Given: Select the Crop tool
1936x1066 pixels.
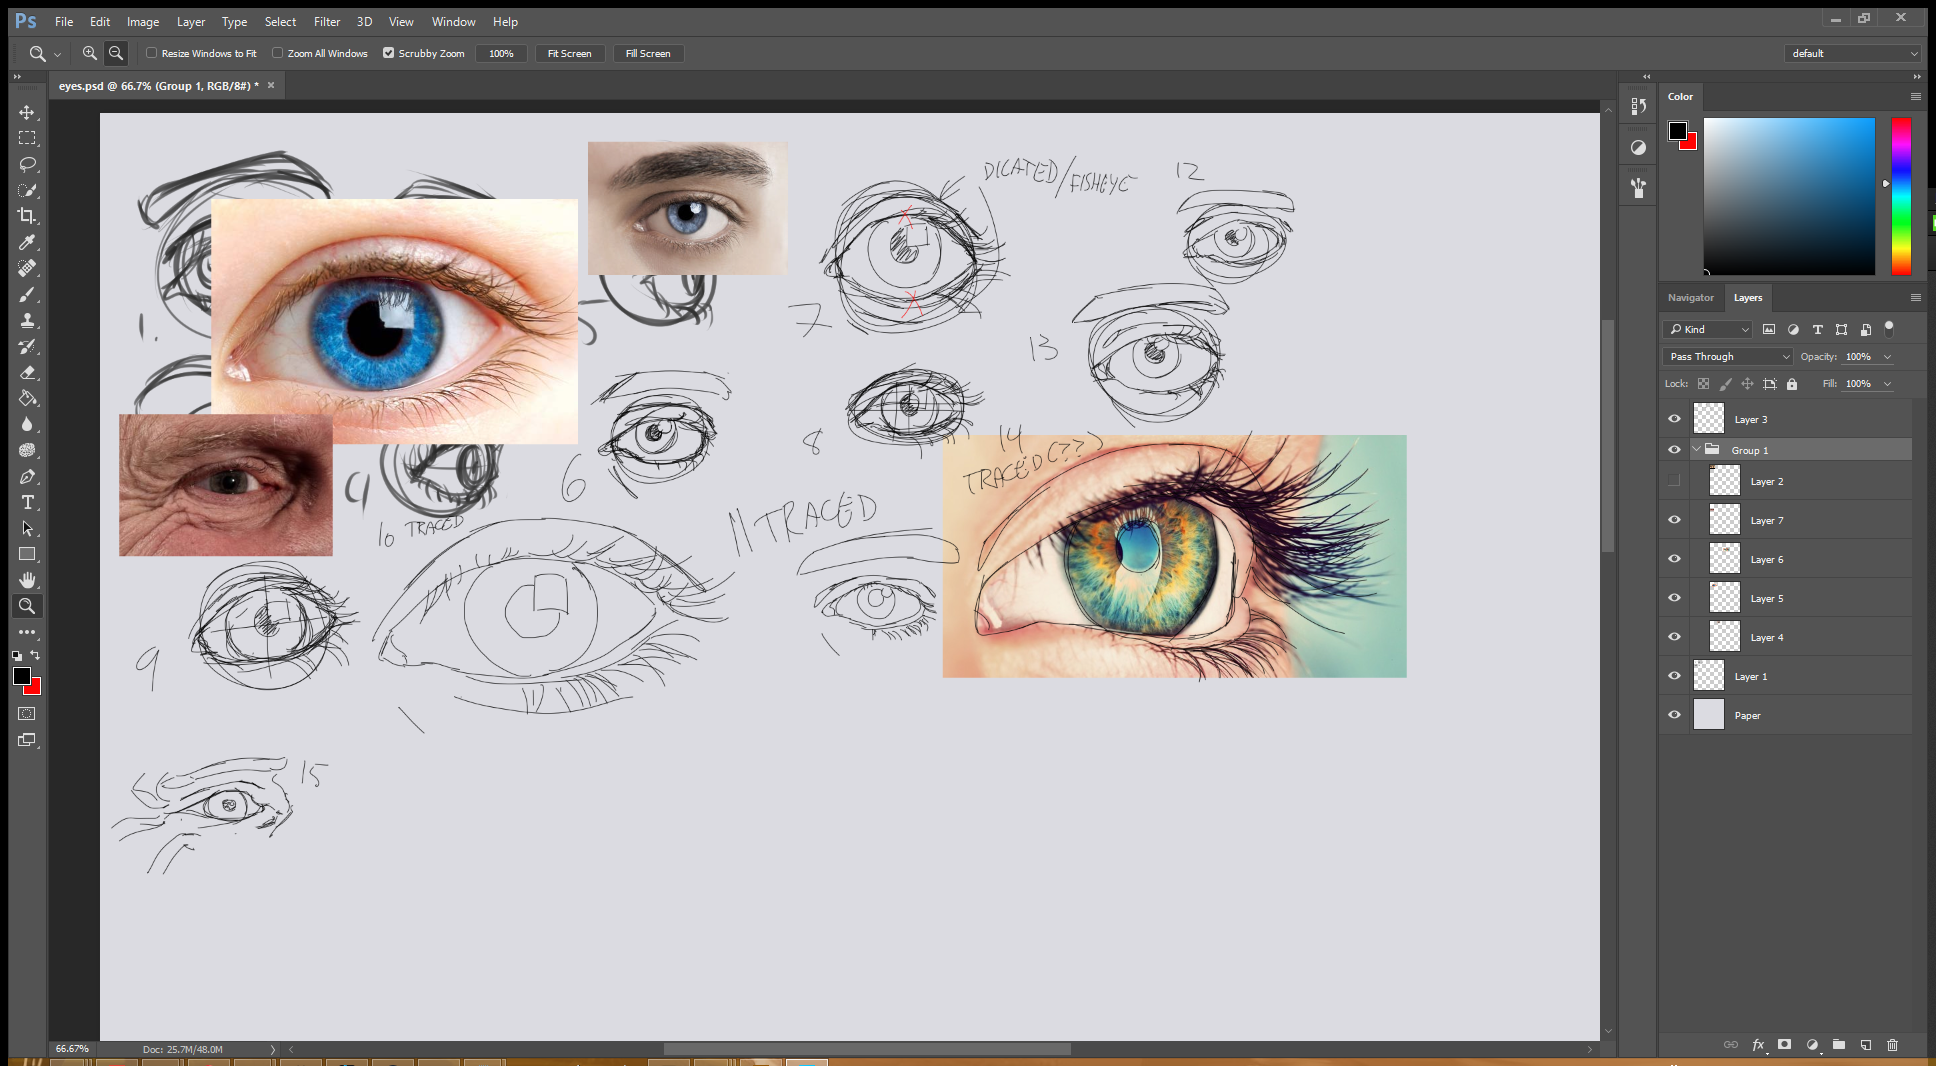Looking at the screenshot, I should pyautogui.click(x=27, y=216).
